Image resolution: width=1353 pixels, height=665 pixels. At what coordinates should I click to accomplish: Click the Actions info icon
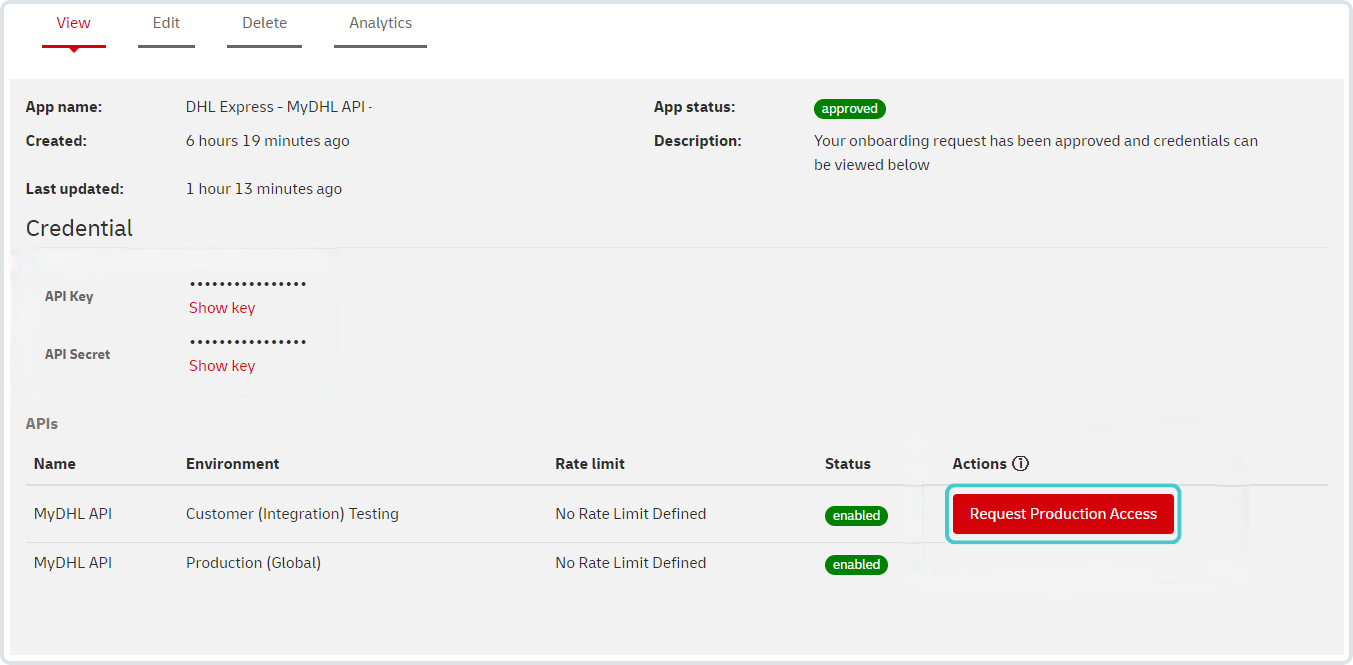[1020, 464]
